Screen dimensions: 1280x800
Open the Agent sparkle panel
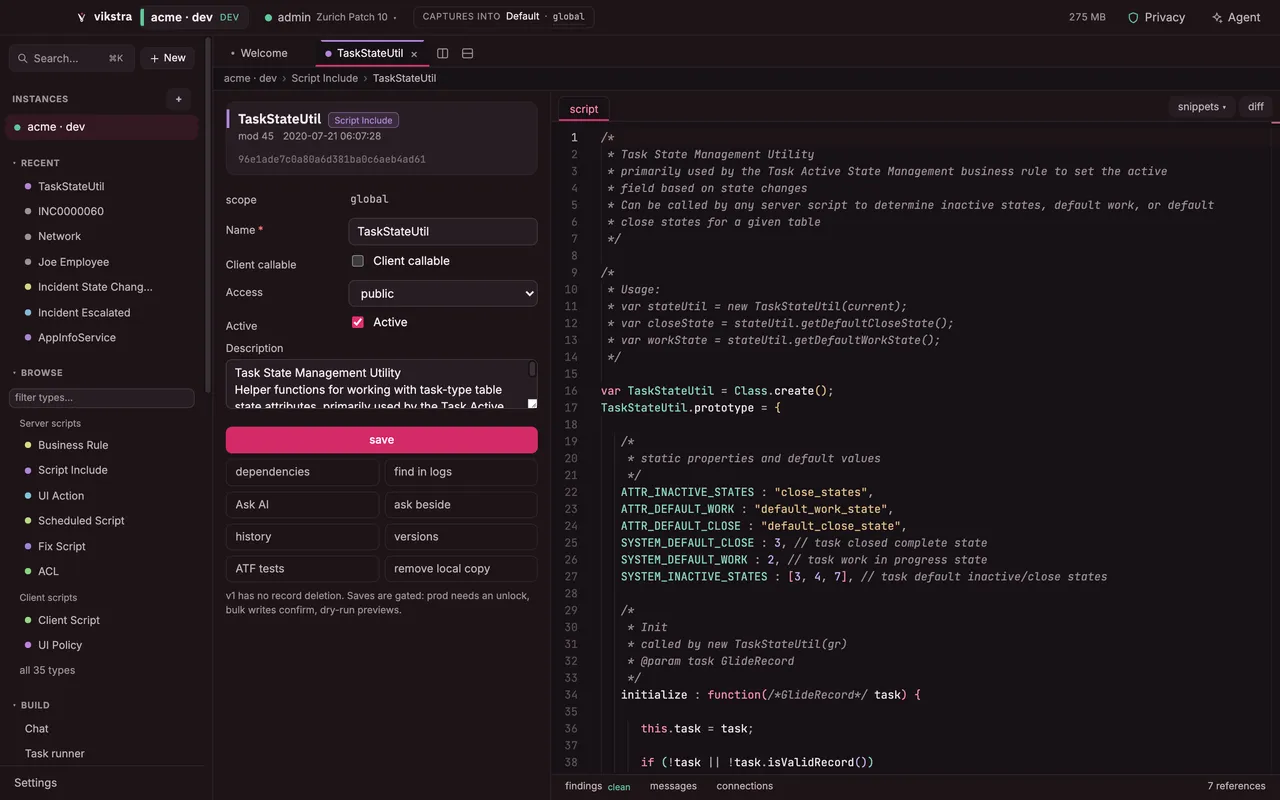pyautogui.click(x=1236, y=17)
